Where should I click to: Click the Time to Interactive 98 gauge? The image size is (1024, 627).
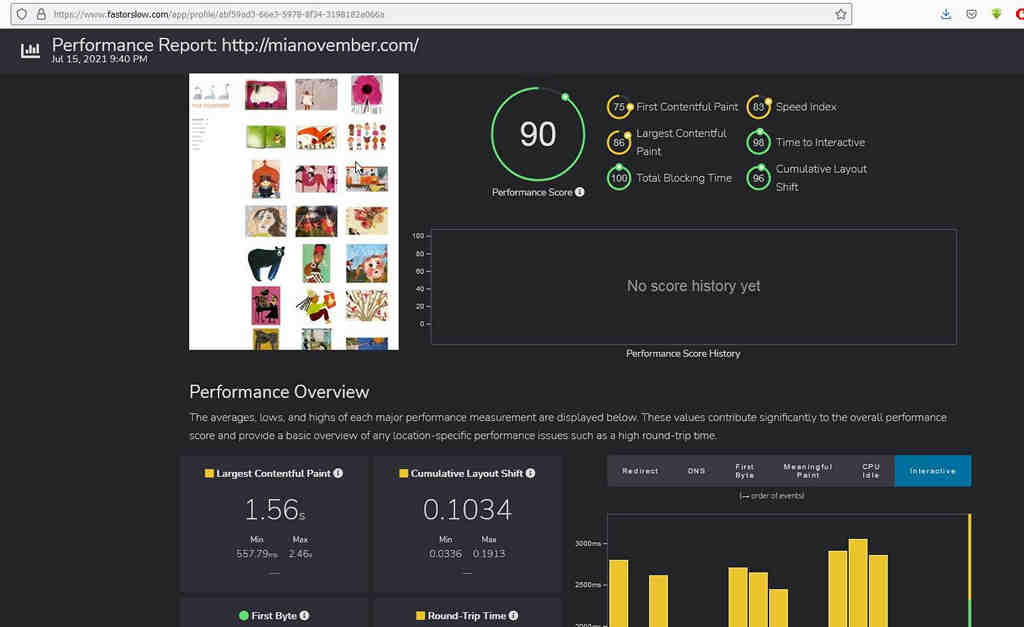[758, 142]
